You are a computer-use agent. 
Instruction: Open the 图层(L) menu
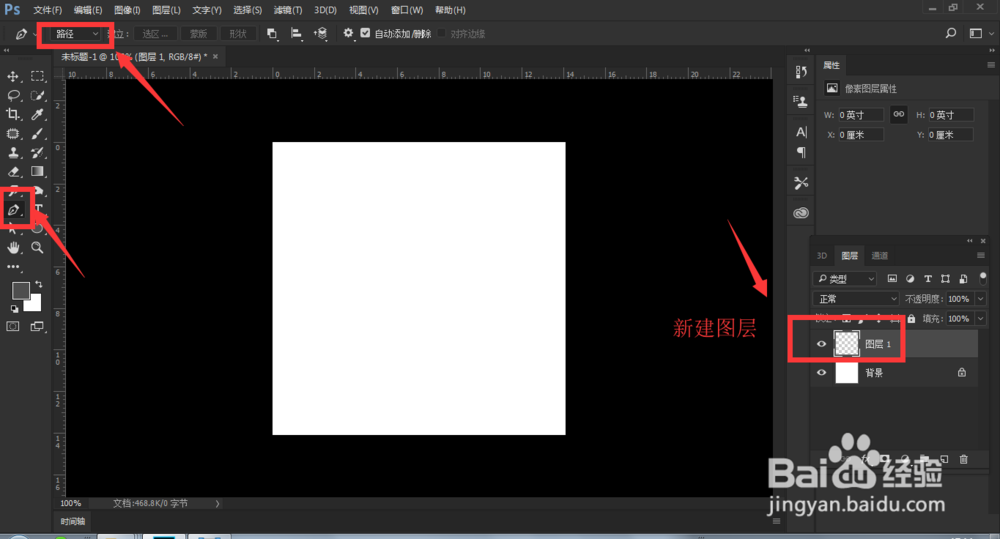166,10
